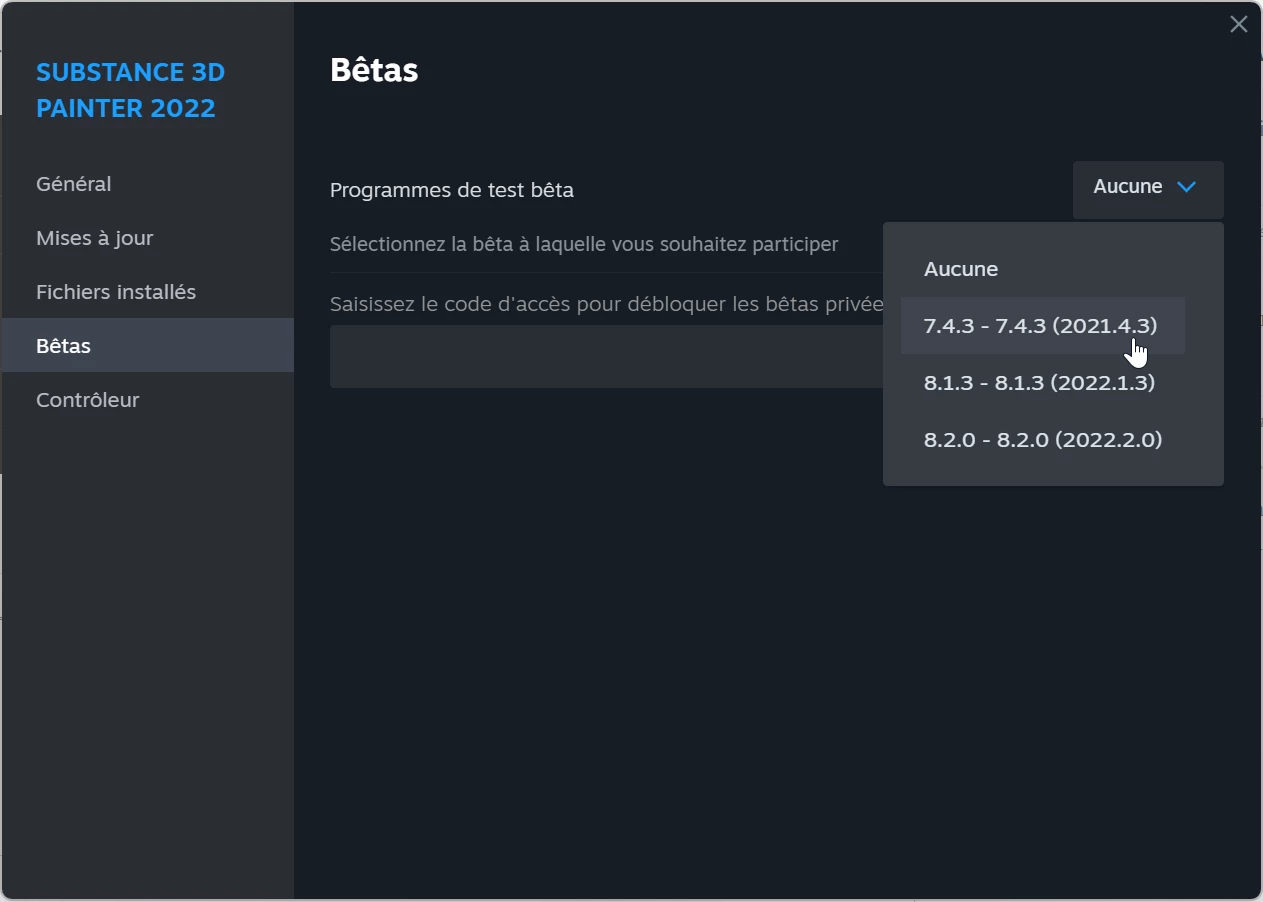The height and width of the screenshot is (902, 1263).
Task: Expand the Aucune beta dropdown
Action: pyautogui.click(x=1148, y=189)
